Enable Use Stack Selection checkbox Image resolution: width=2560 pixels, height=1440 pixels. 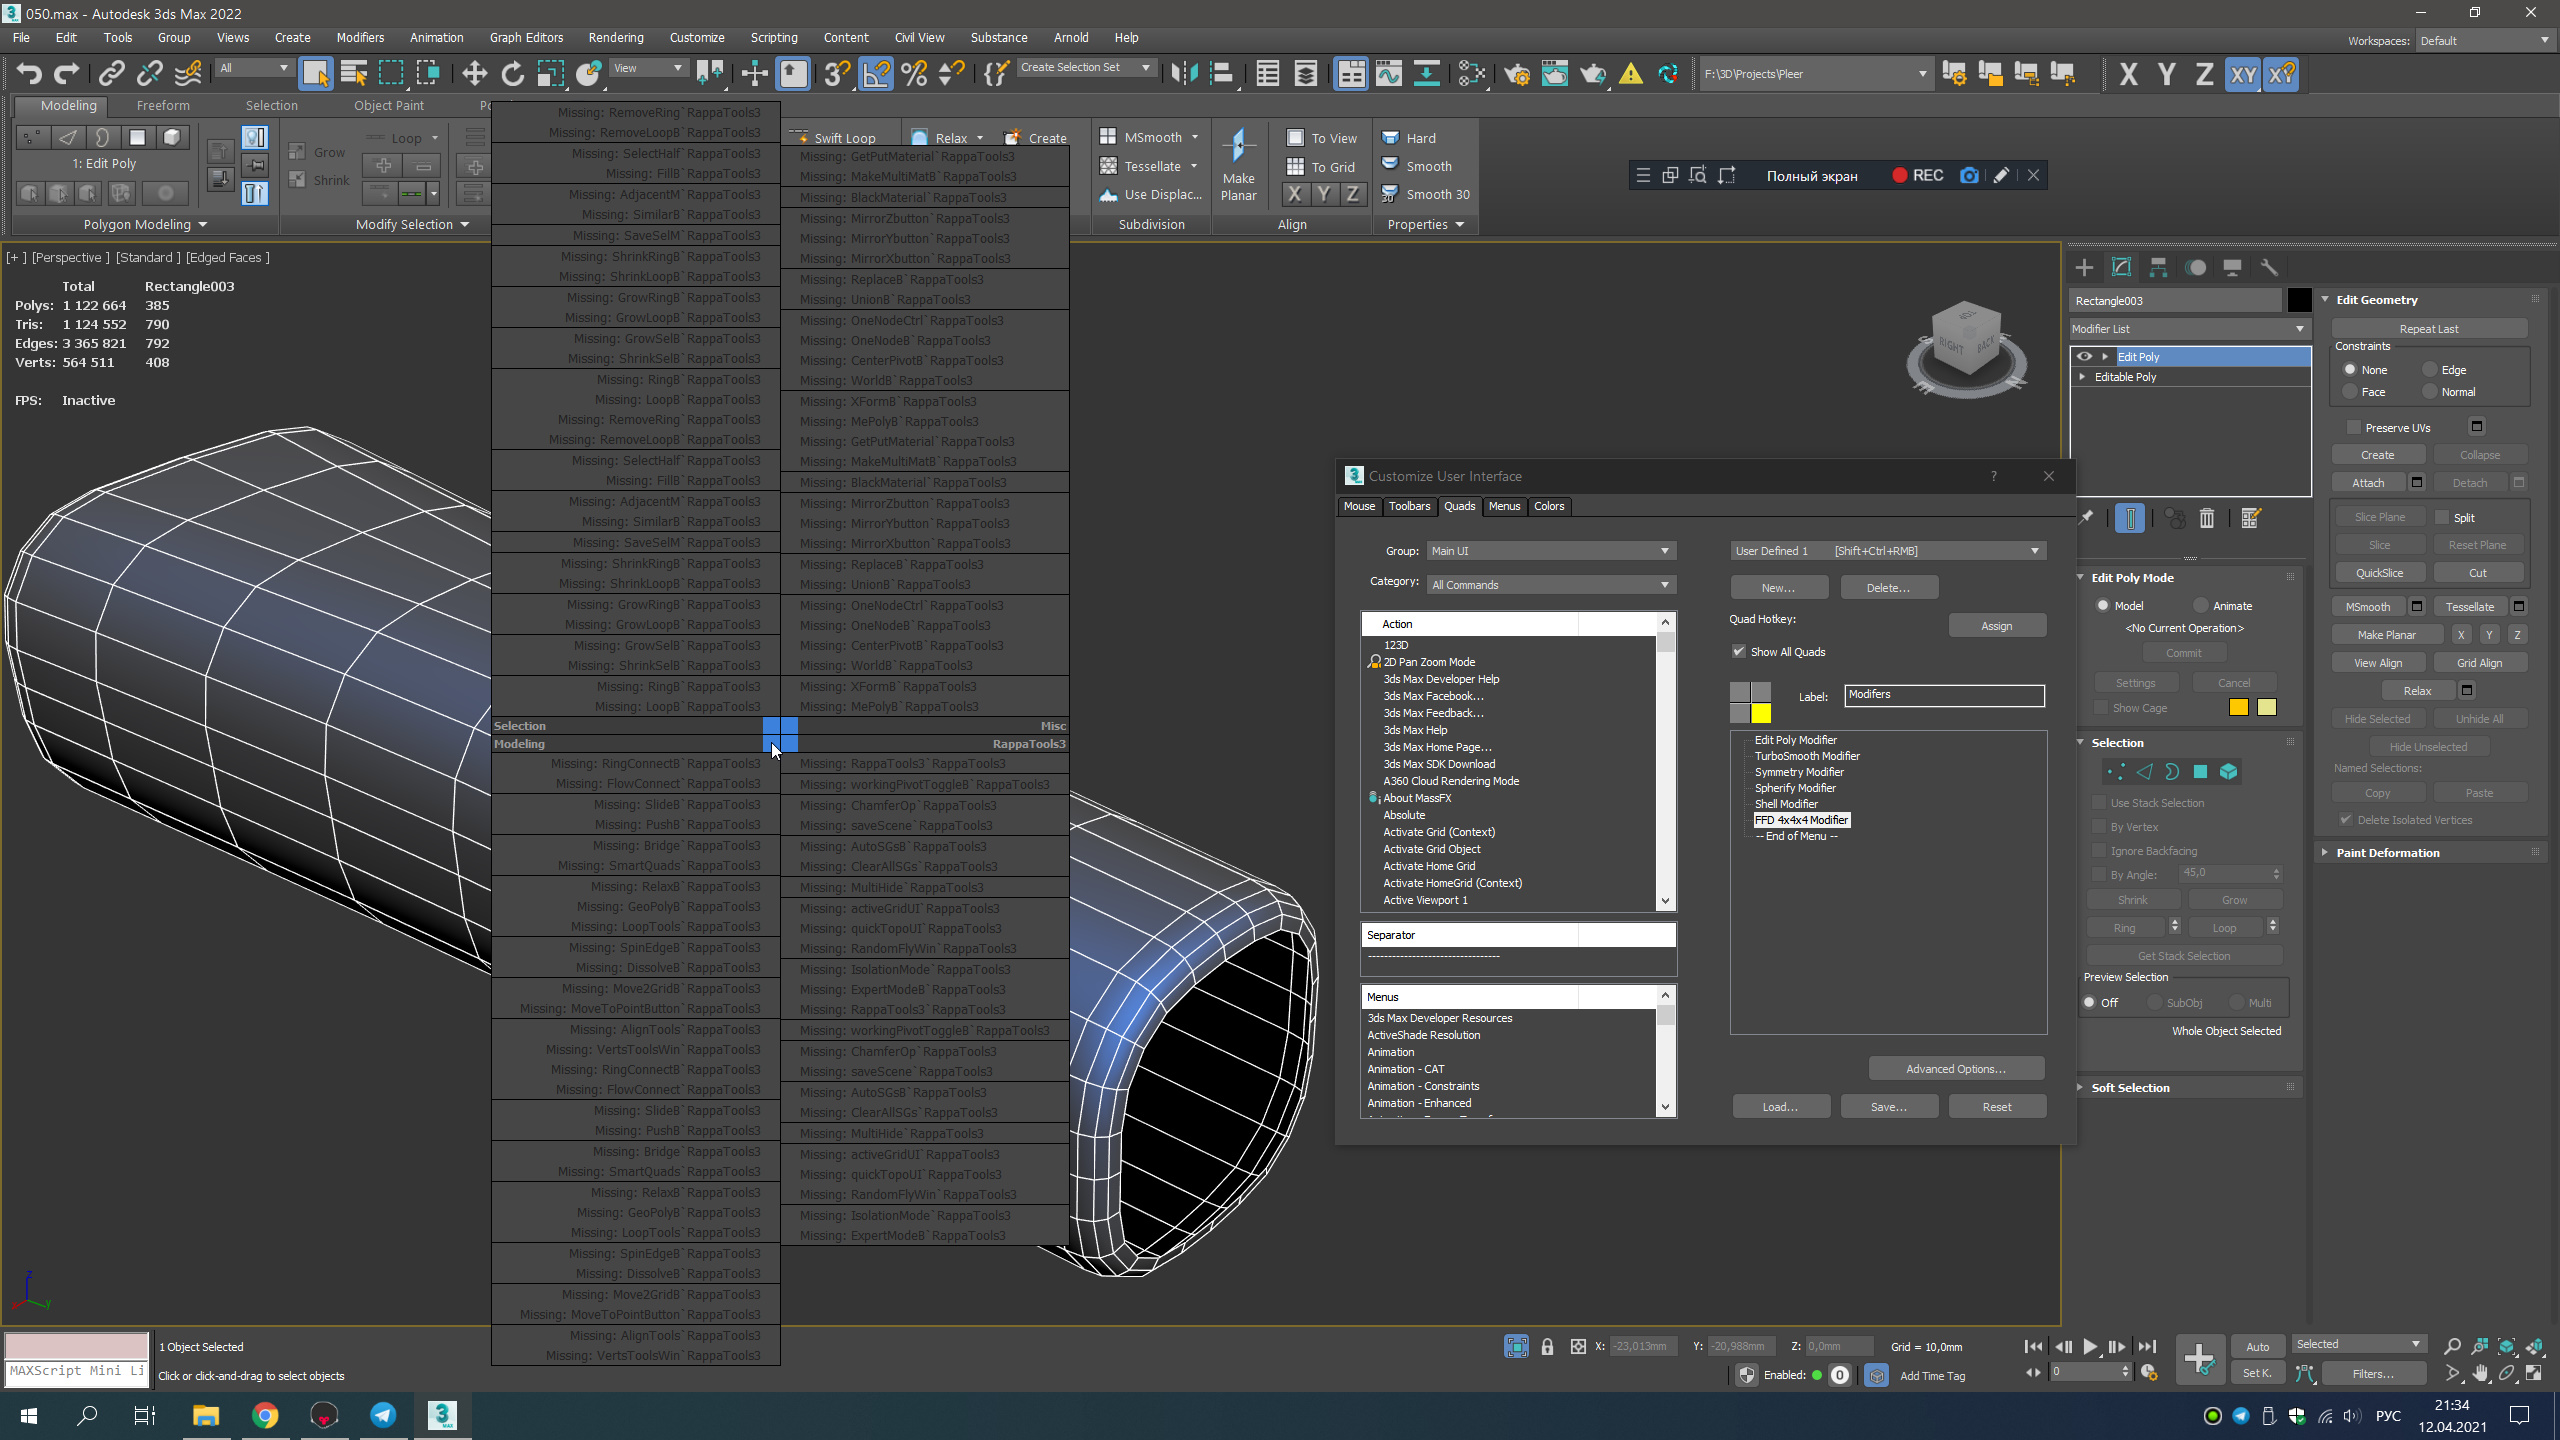point(2099,803)
